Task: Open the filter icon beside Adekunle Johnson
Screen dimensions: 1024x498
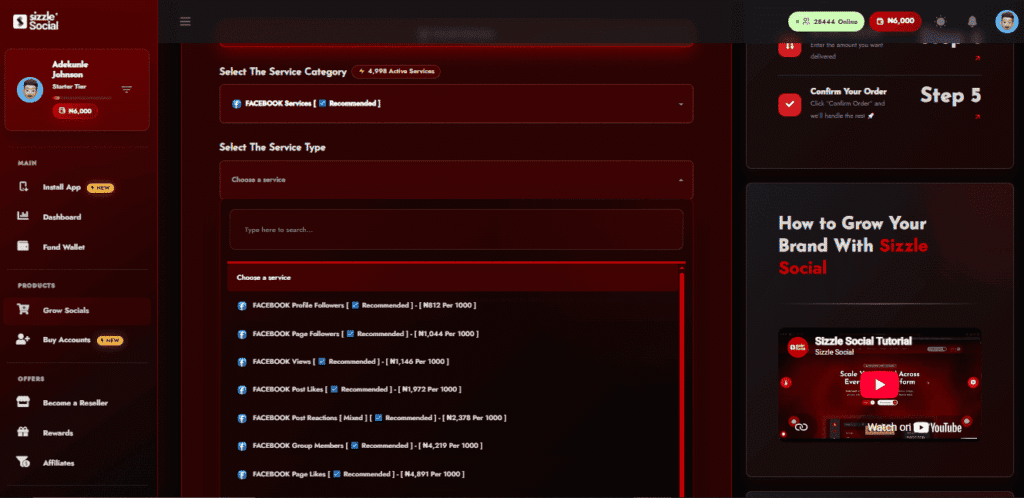Action: 127,89
